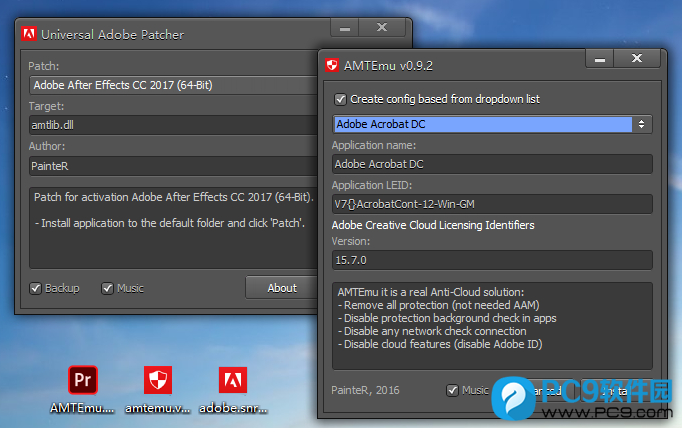Click the shield logo in AMTEmu title bar
Screen dimensions: 682x428
332,65
